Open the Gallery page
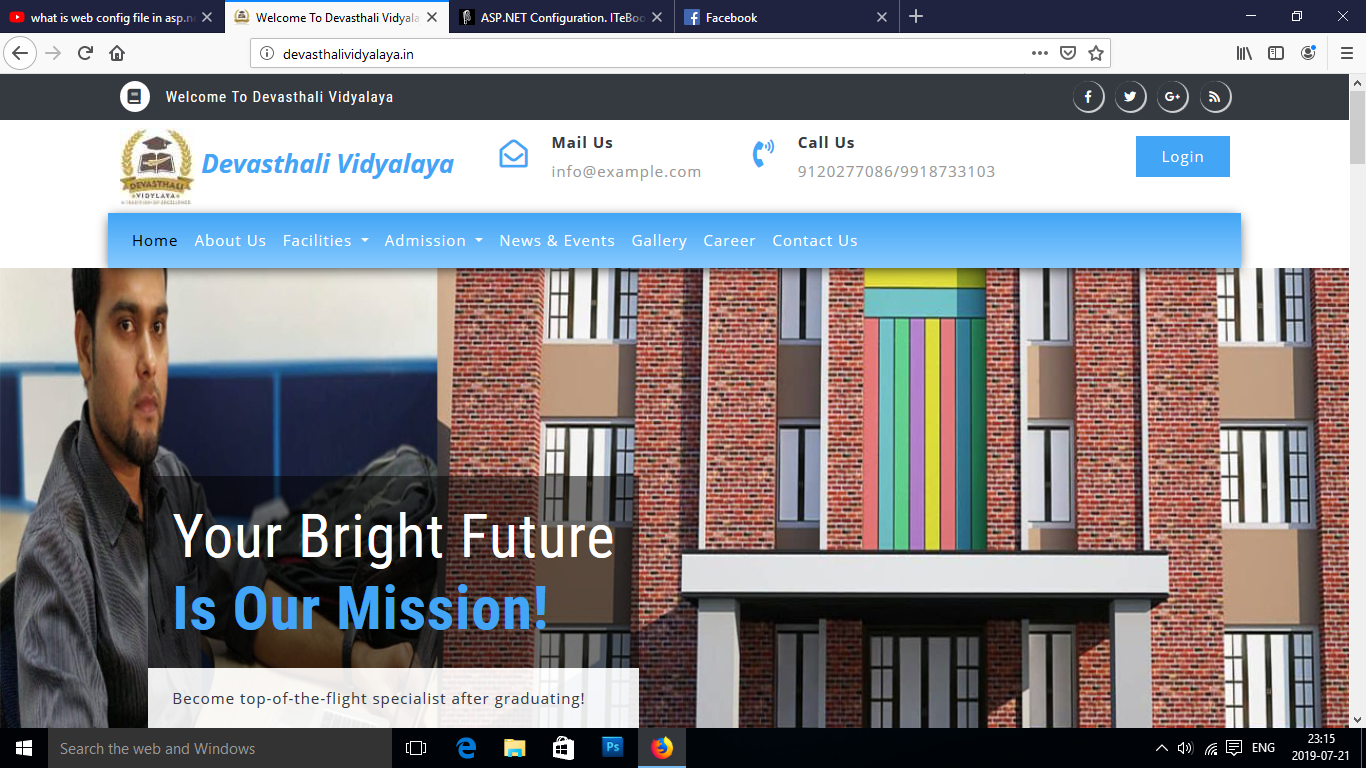 click(659, 241)
